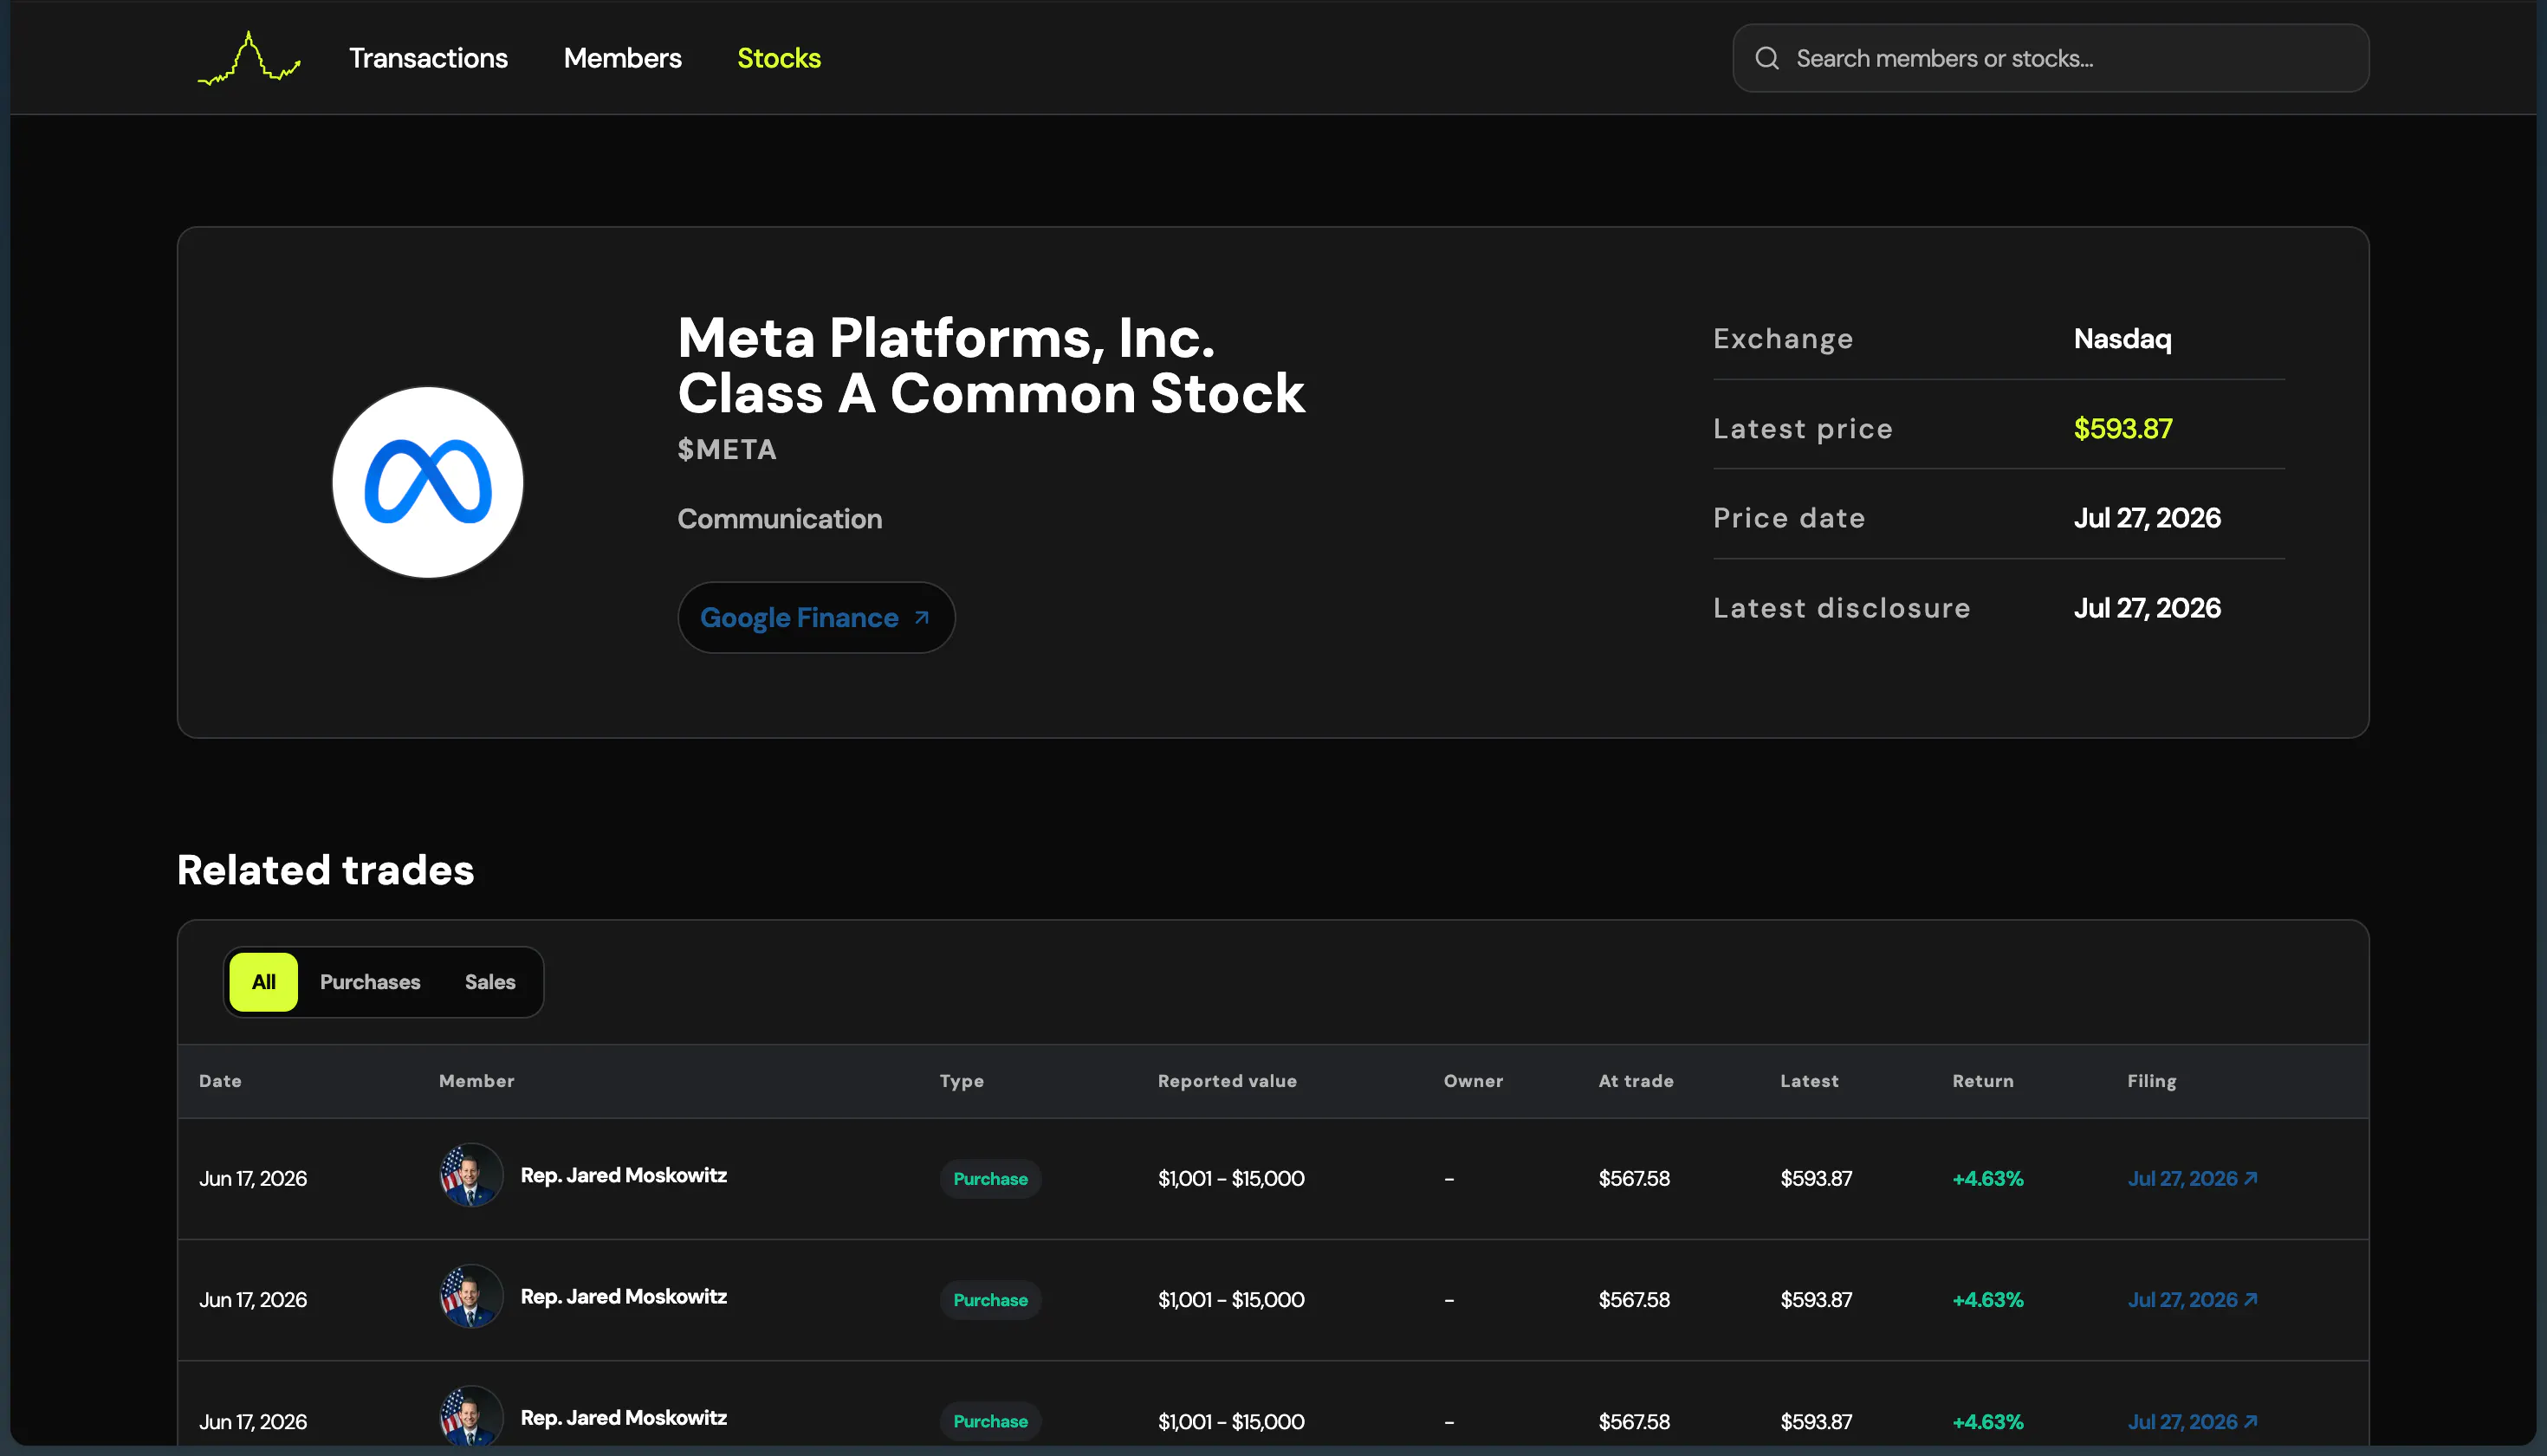Screen dimensions: 2547x1456
Task: Click first row's $567.58 at-trade price
Action: [x=1634, y=1179]
